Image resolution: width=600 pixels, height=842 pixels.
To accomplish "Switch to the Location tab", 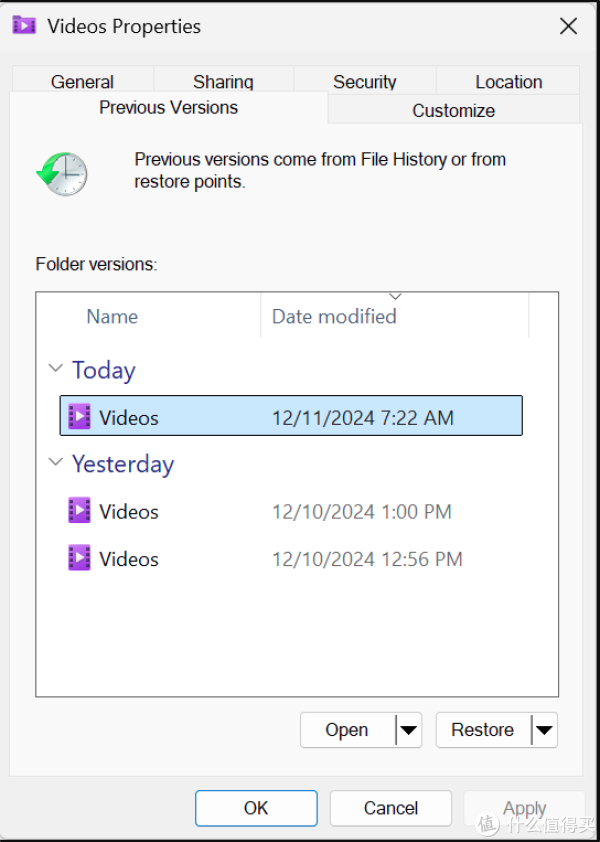I will pos(508,81).
